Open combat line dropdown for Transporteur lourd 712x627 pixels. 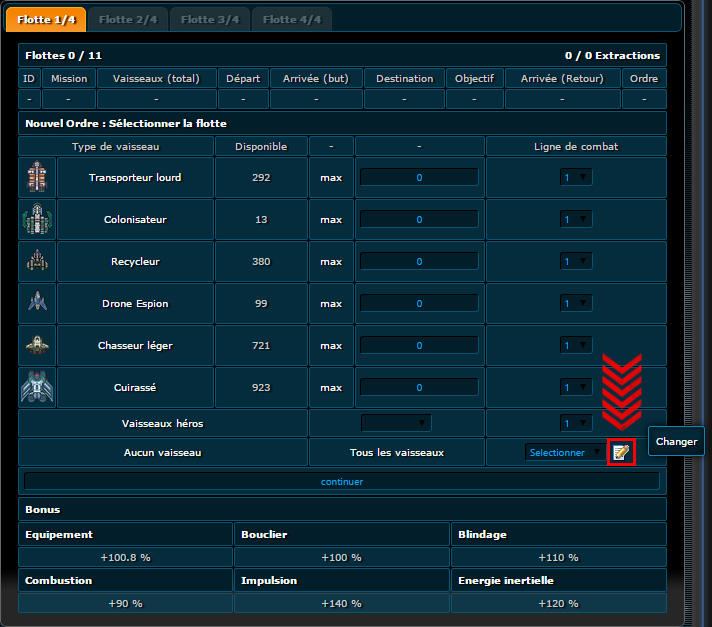576,178
